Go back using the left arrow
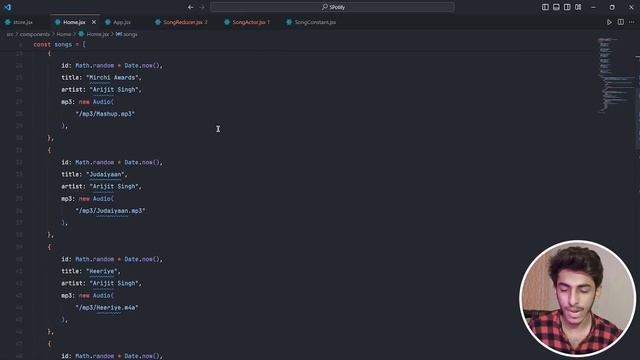This screenshot has width=640, height=360. click(x=191, y=7)
